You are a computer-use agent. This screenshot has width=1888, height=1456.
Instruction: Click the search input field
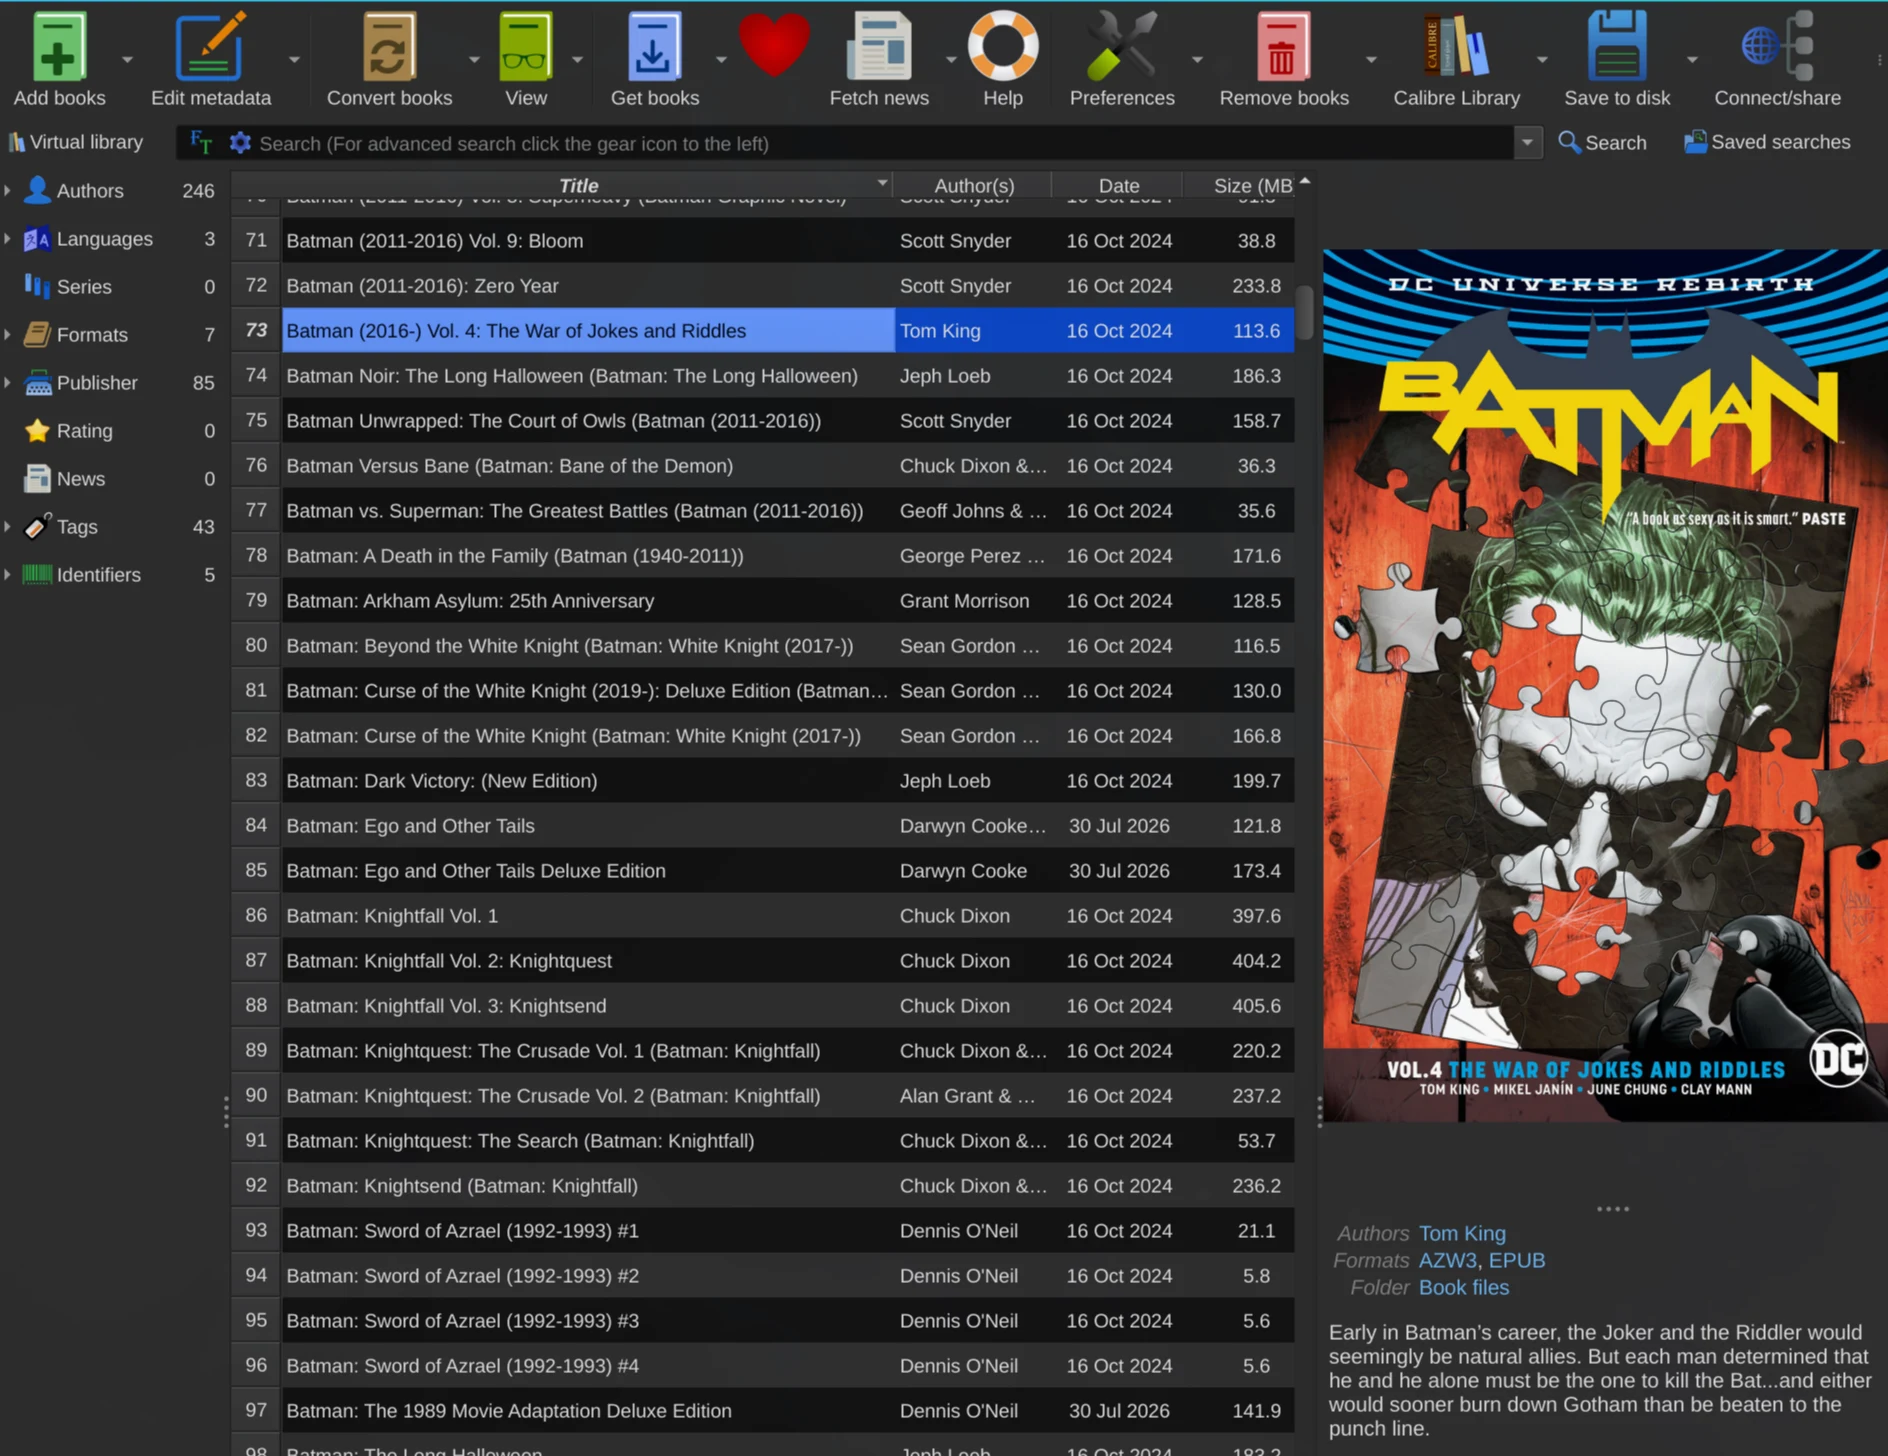click(x=882, y=143)
